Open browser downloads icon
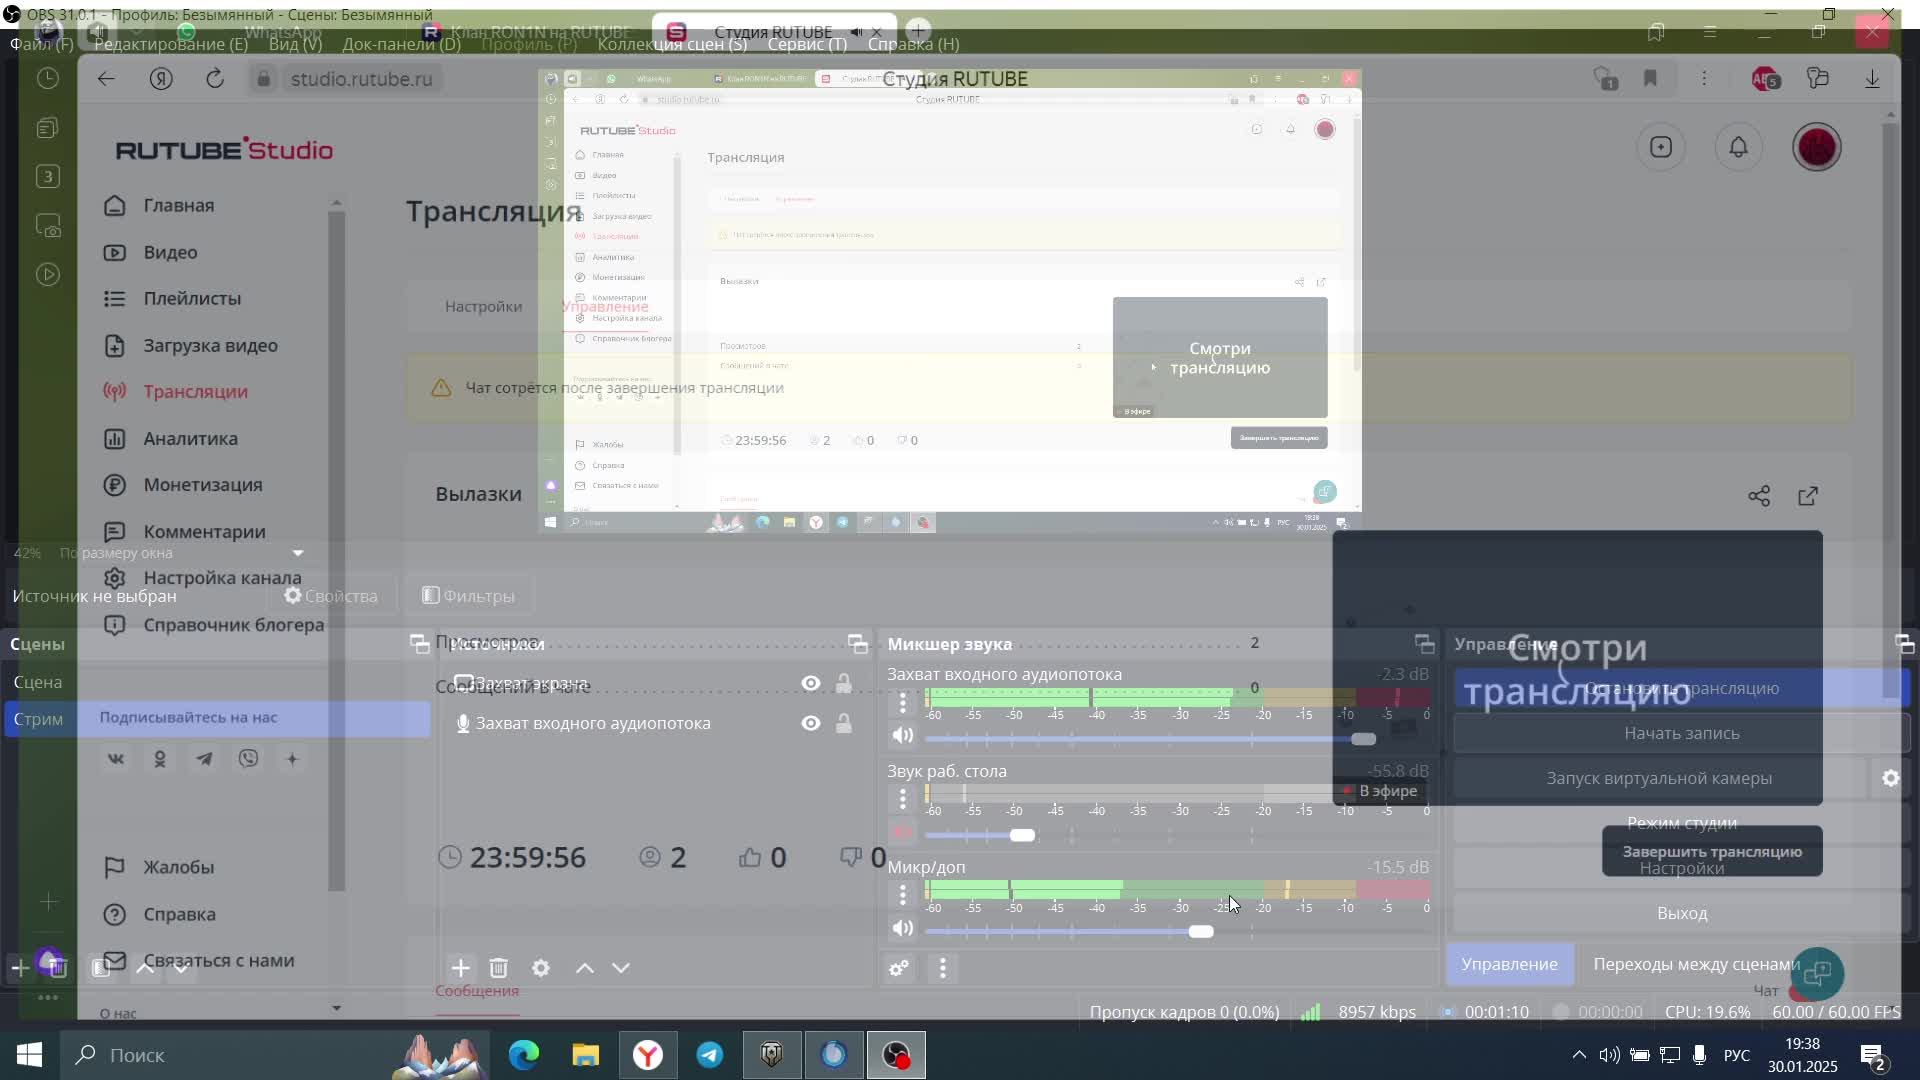The height and width of the screenshot is (1080, 1920). pos(1872,78)
